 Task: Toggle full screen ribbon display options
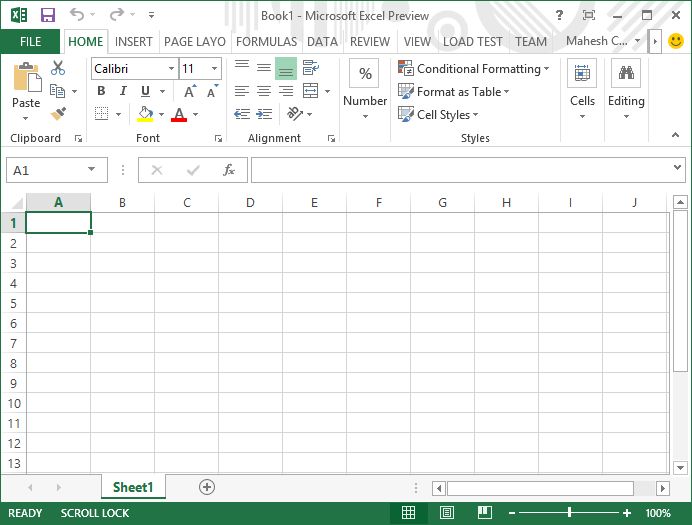click(x=589, y=15)
